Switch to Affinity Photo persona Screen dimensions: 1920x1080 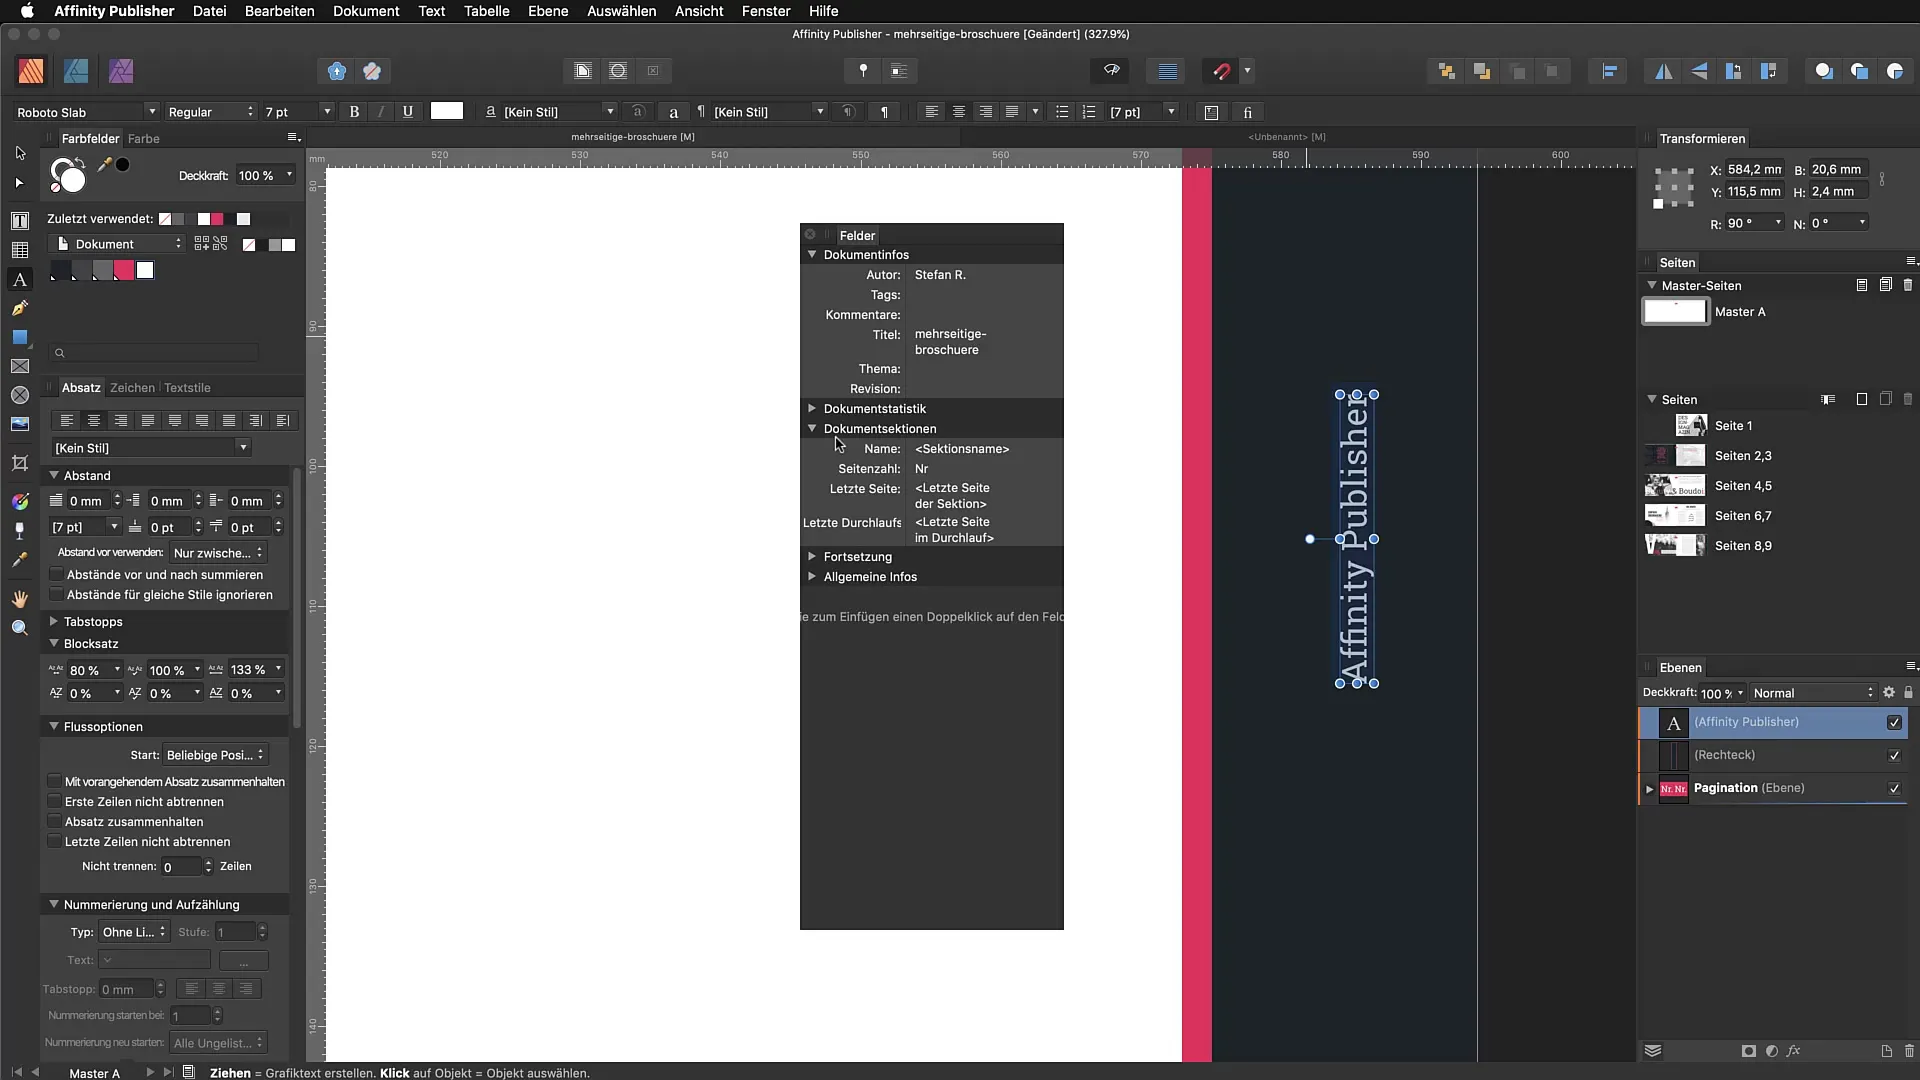click(x=121, y=71)
